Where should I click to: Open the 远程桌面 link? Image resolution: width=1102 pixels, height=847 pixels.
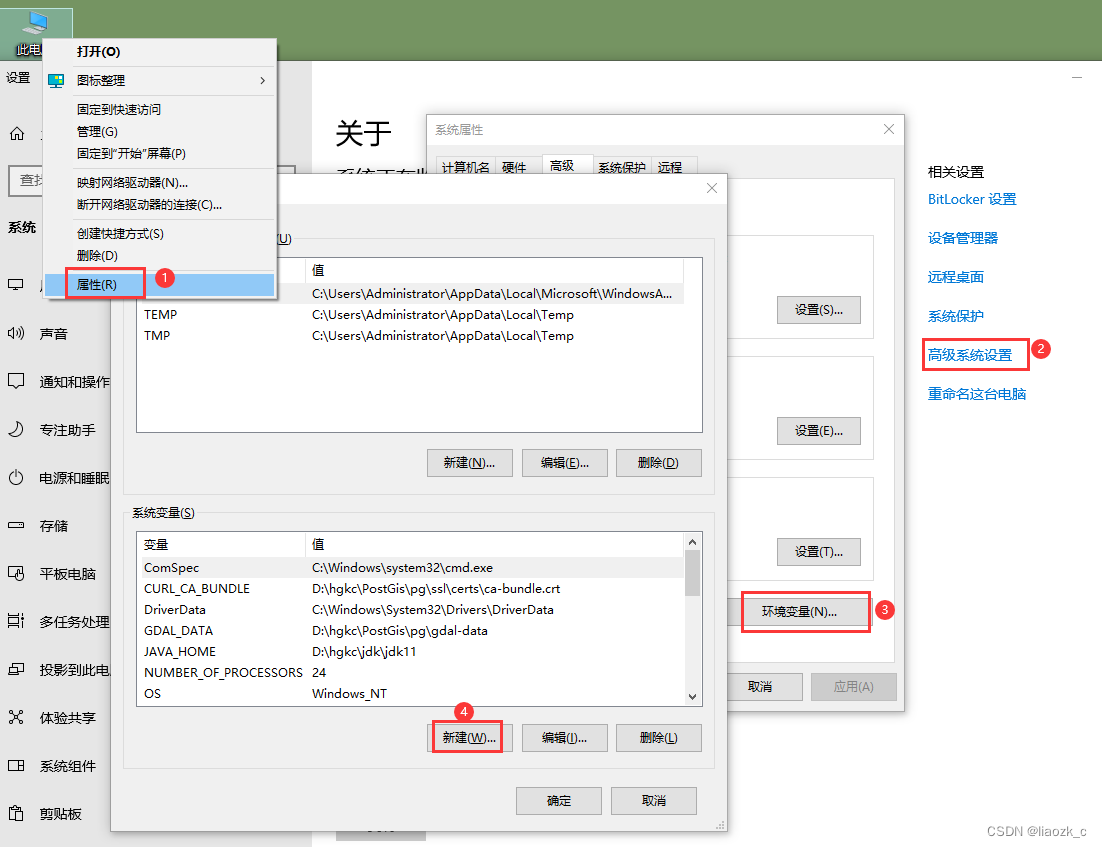(956, 277)
